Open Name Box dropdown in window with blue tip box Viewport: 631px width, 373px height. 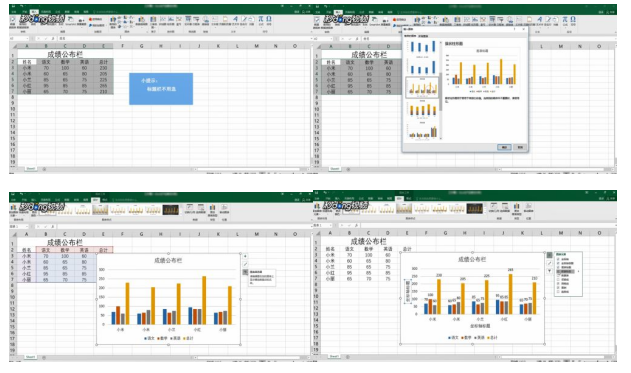tap(27, 39)
